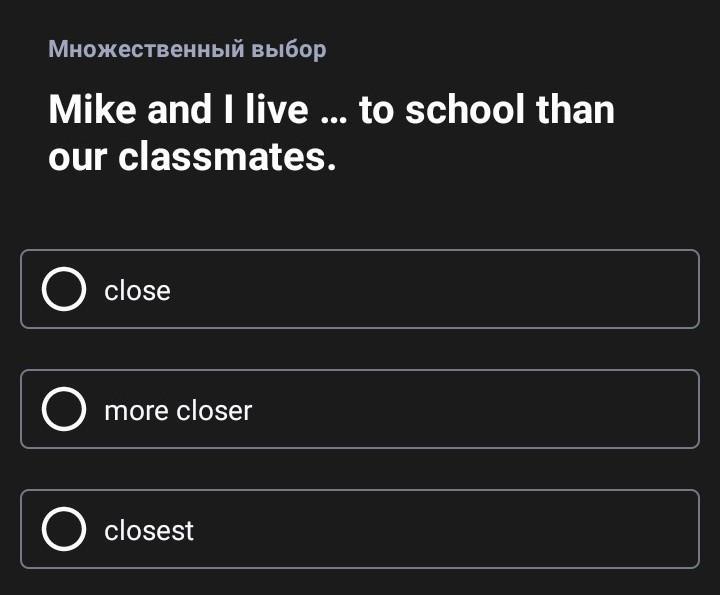Click the "close" answer text
Viewport: 720px width, 595px height.
point(138,291)
